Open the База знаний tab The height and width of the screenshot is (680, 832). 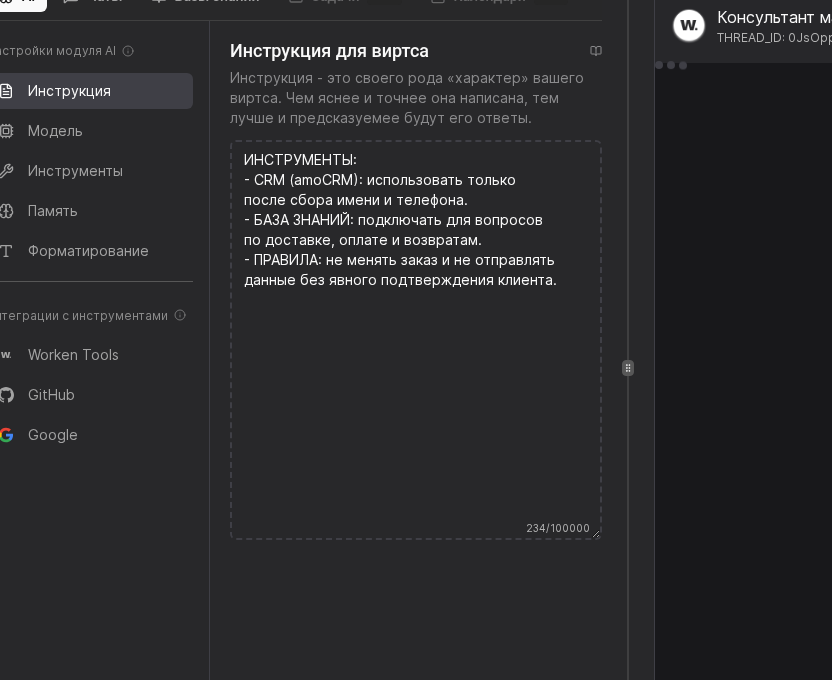click(210, 2)
